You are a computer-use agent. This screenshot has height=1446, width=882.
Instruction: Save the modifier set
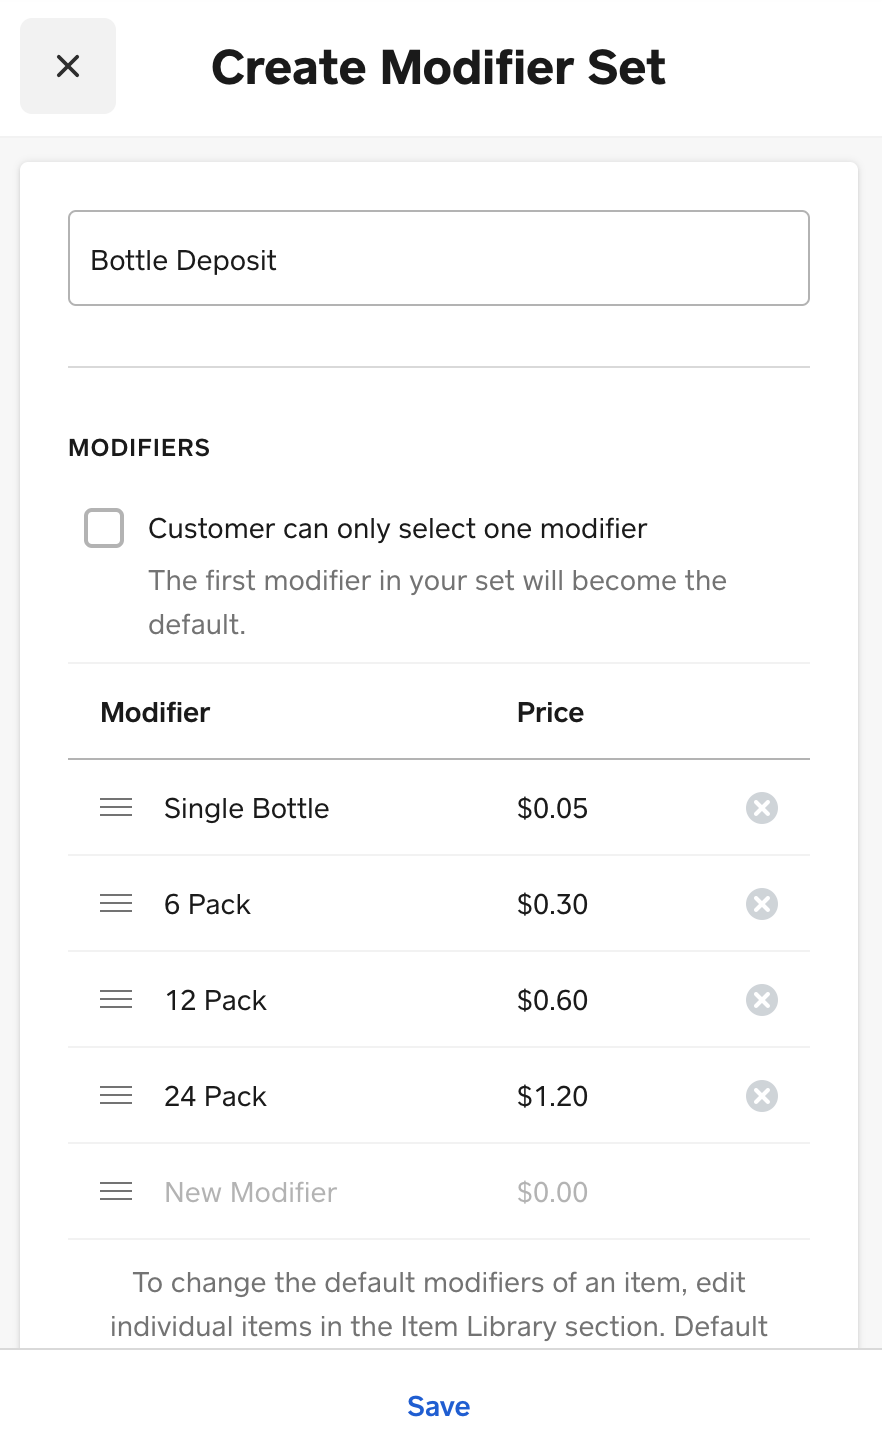click(x=438, y=1406)
